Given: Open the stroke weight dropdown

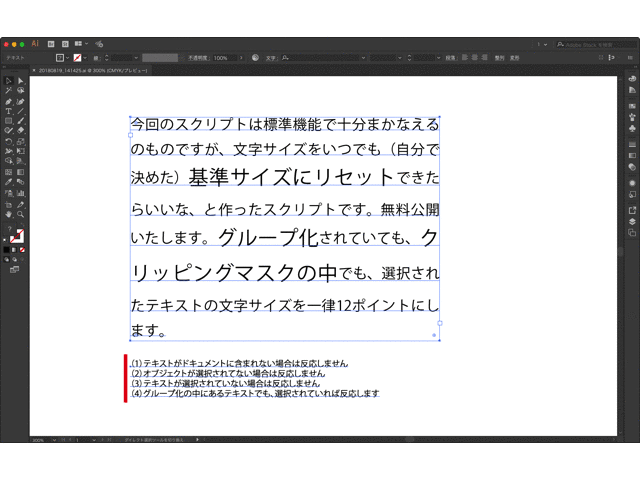Looking at the screenshot, I should [x=136, y=58].
